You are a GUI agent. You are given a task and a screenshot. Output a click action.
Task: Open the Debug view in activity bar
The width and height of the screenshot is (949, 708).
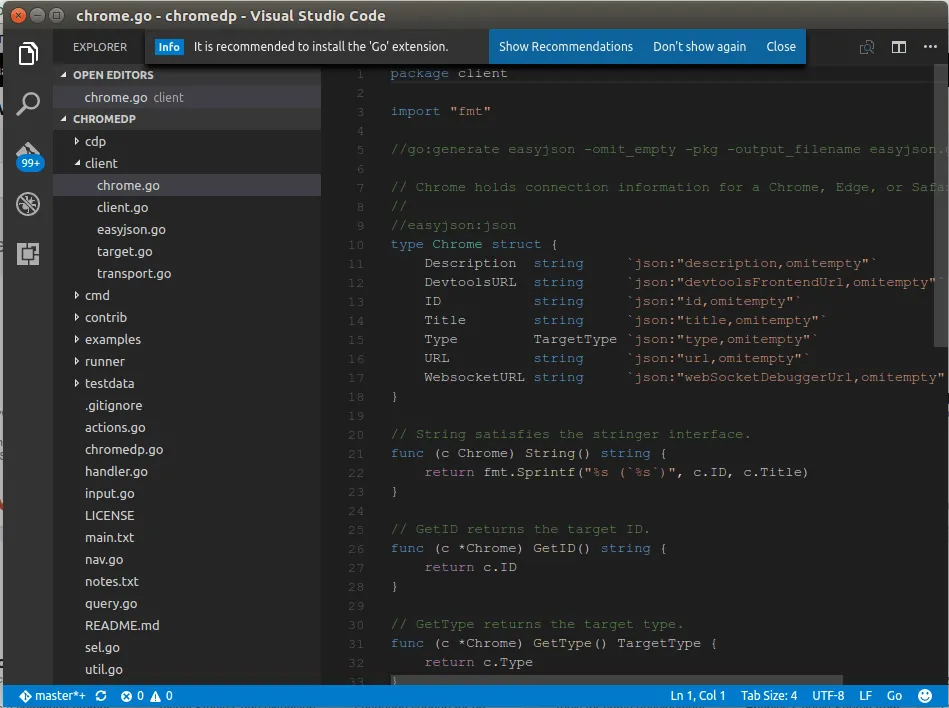coord(28,205)
